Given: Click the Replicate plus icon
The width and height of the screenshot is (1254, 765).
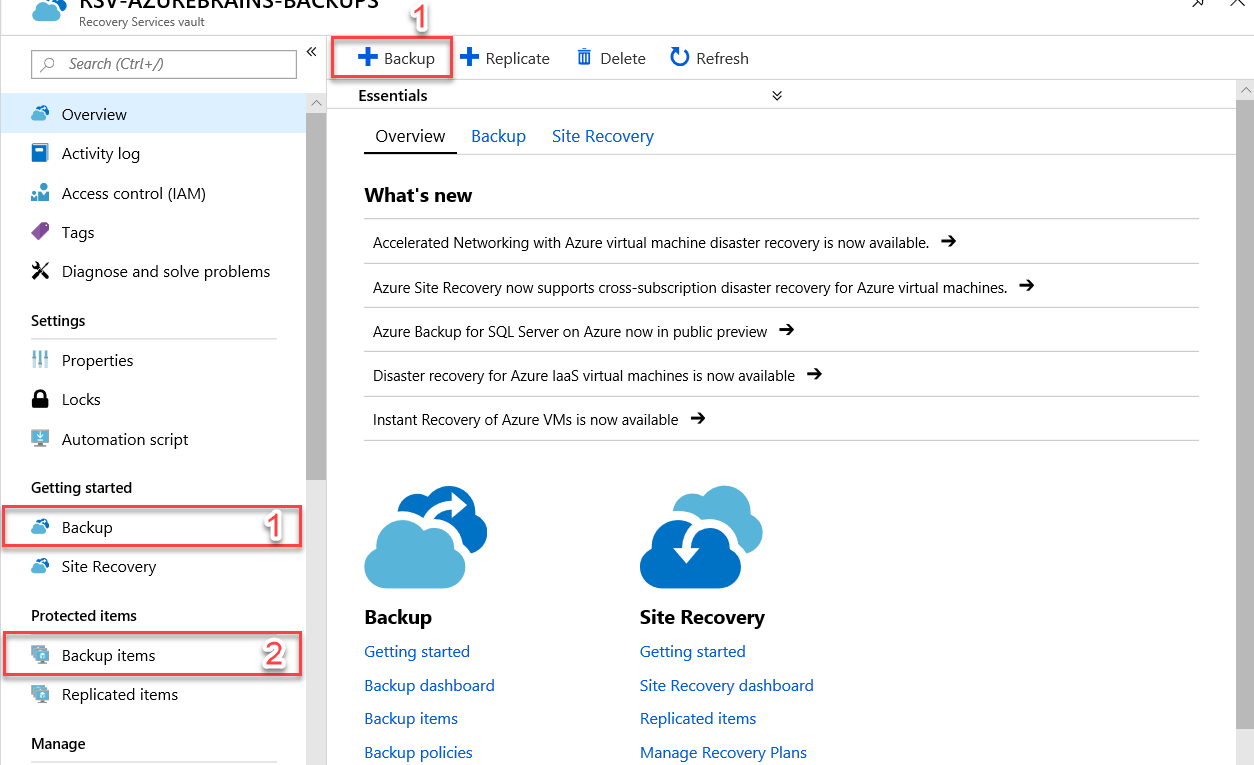Looking at the screenshot, I should (x=469, y=58).
